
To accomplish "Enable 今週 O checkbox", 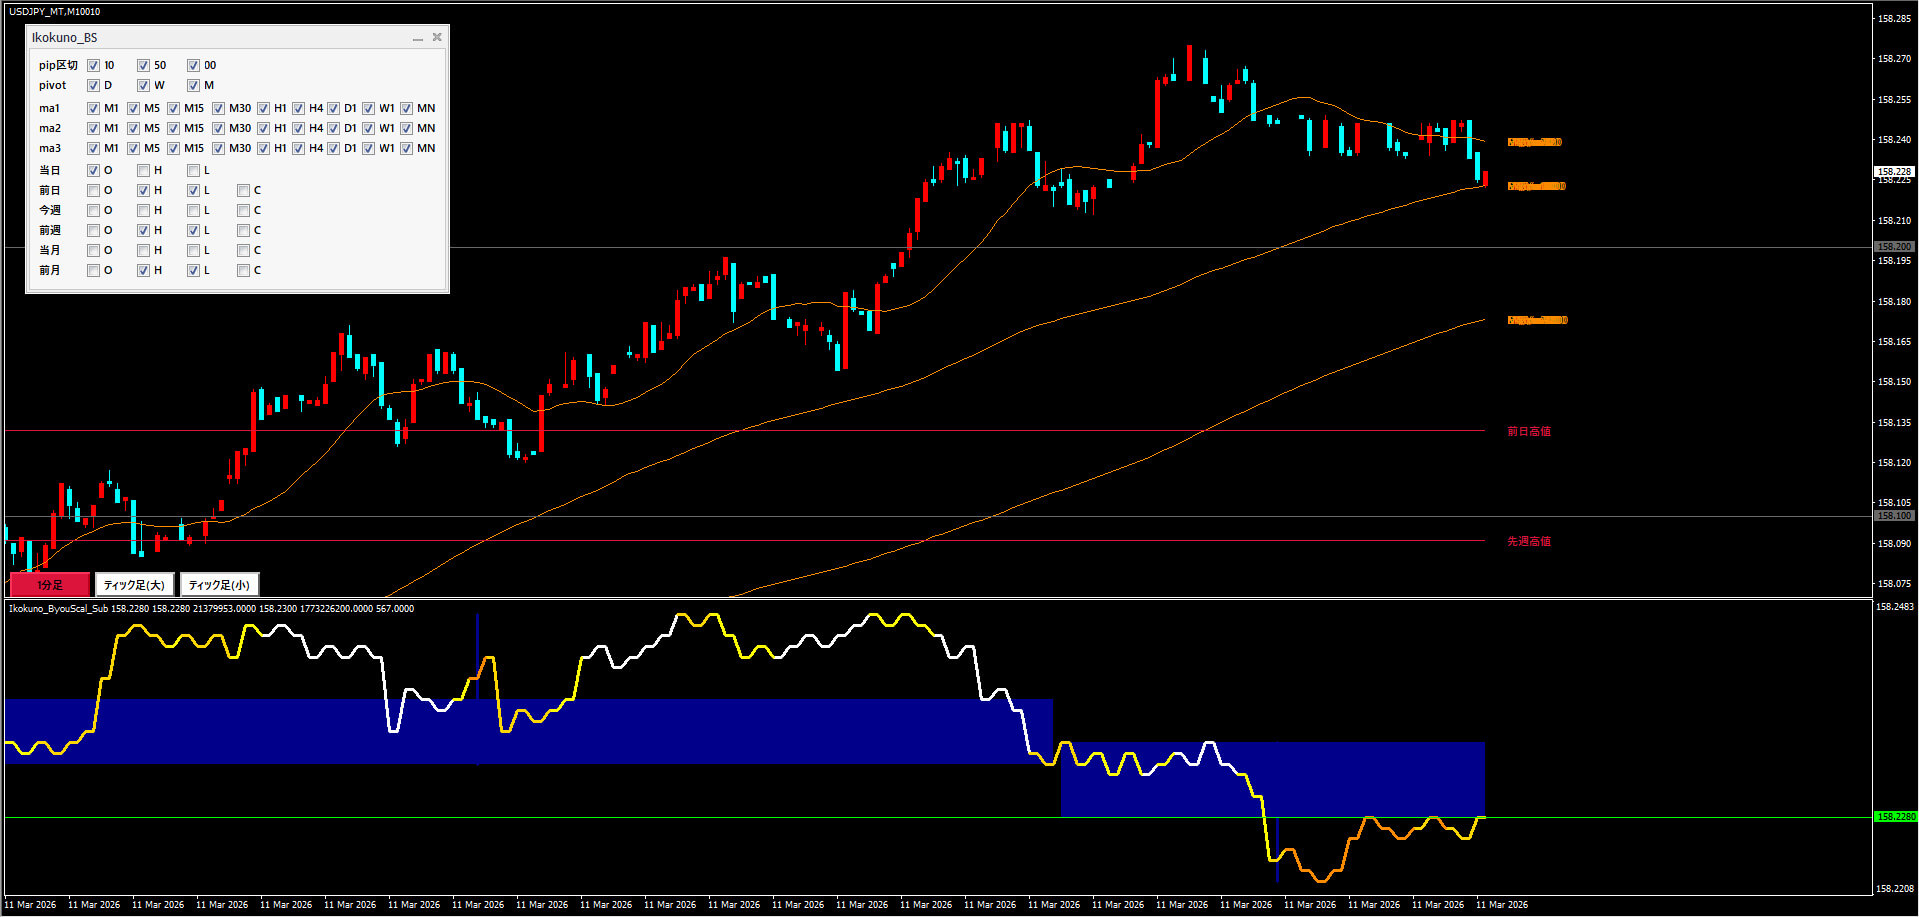I will coord(93,210).
